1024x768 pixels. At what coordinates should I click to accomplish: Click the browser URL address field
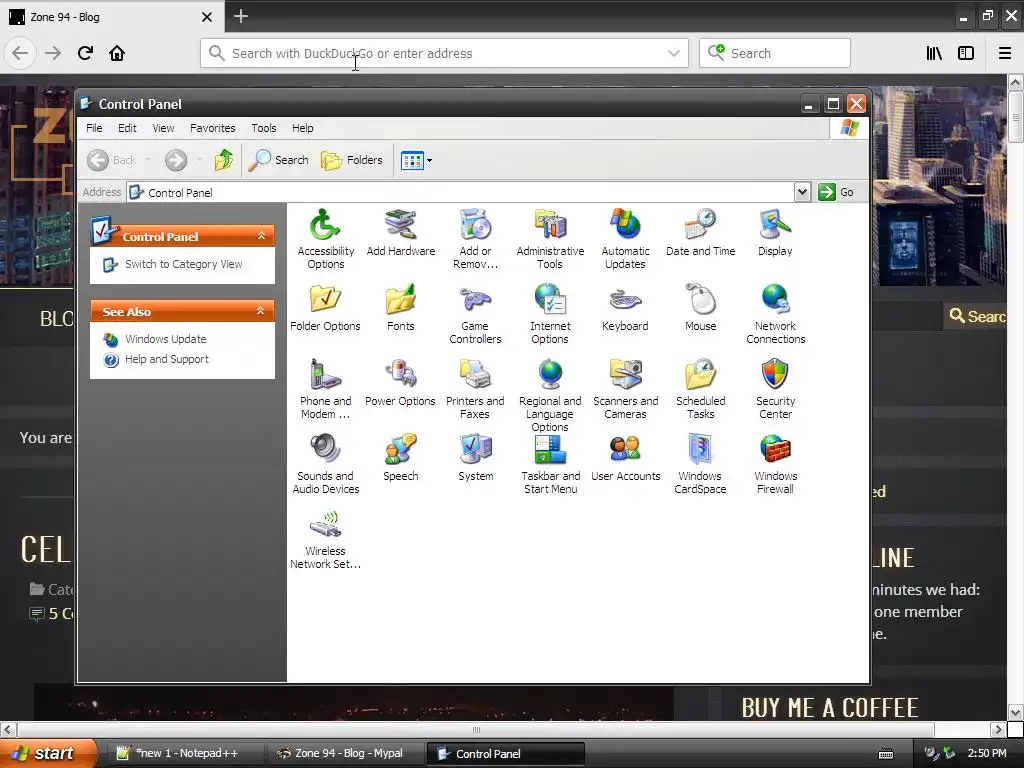(444, 54)
